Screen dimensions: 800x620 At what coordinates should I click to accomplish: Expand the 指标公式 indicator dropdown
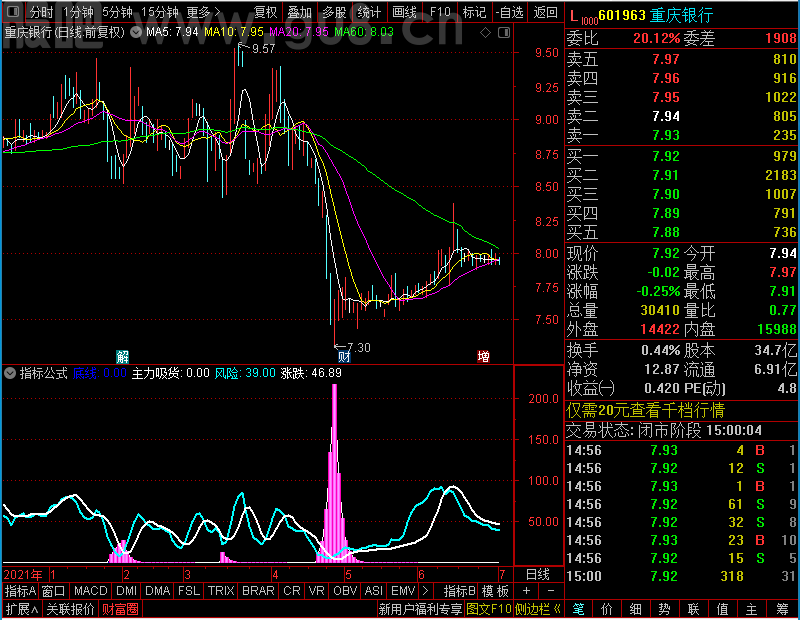[10, 373]
